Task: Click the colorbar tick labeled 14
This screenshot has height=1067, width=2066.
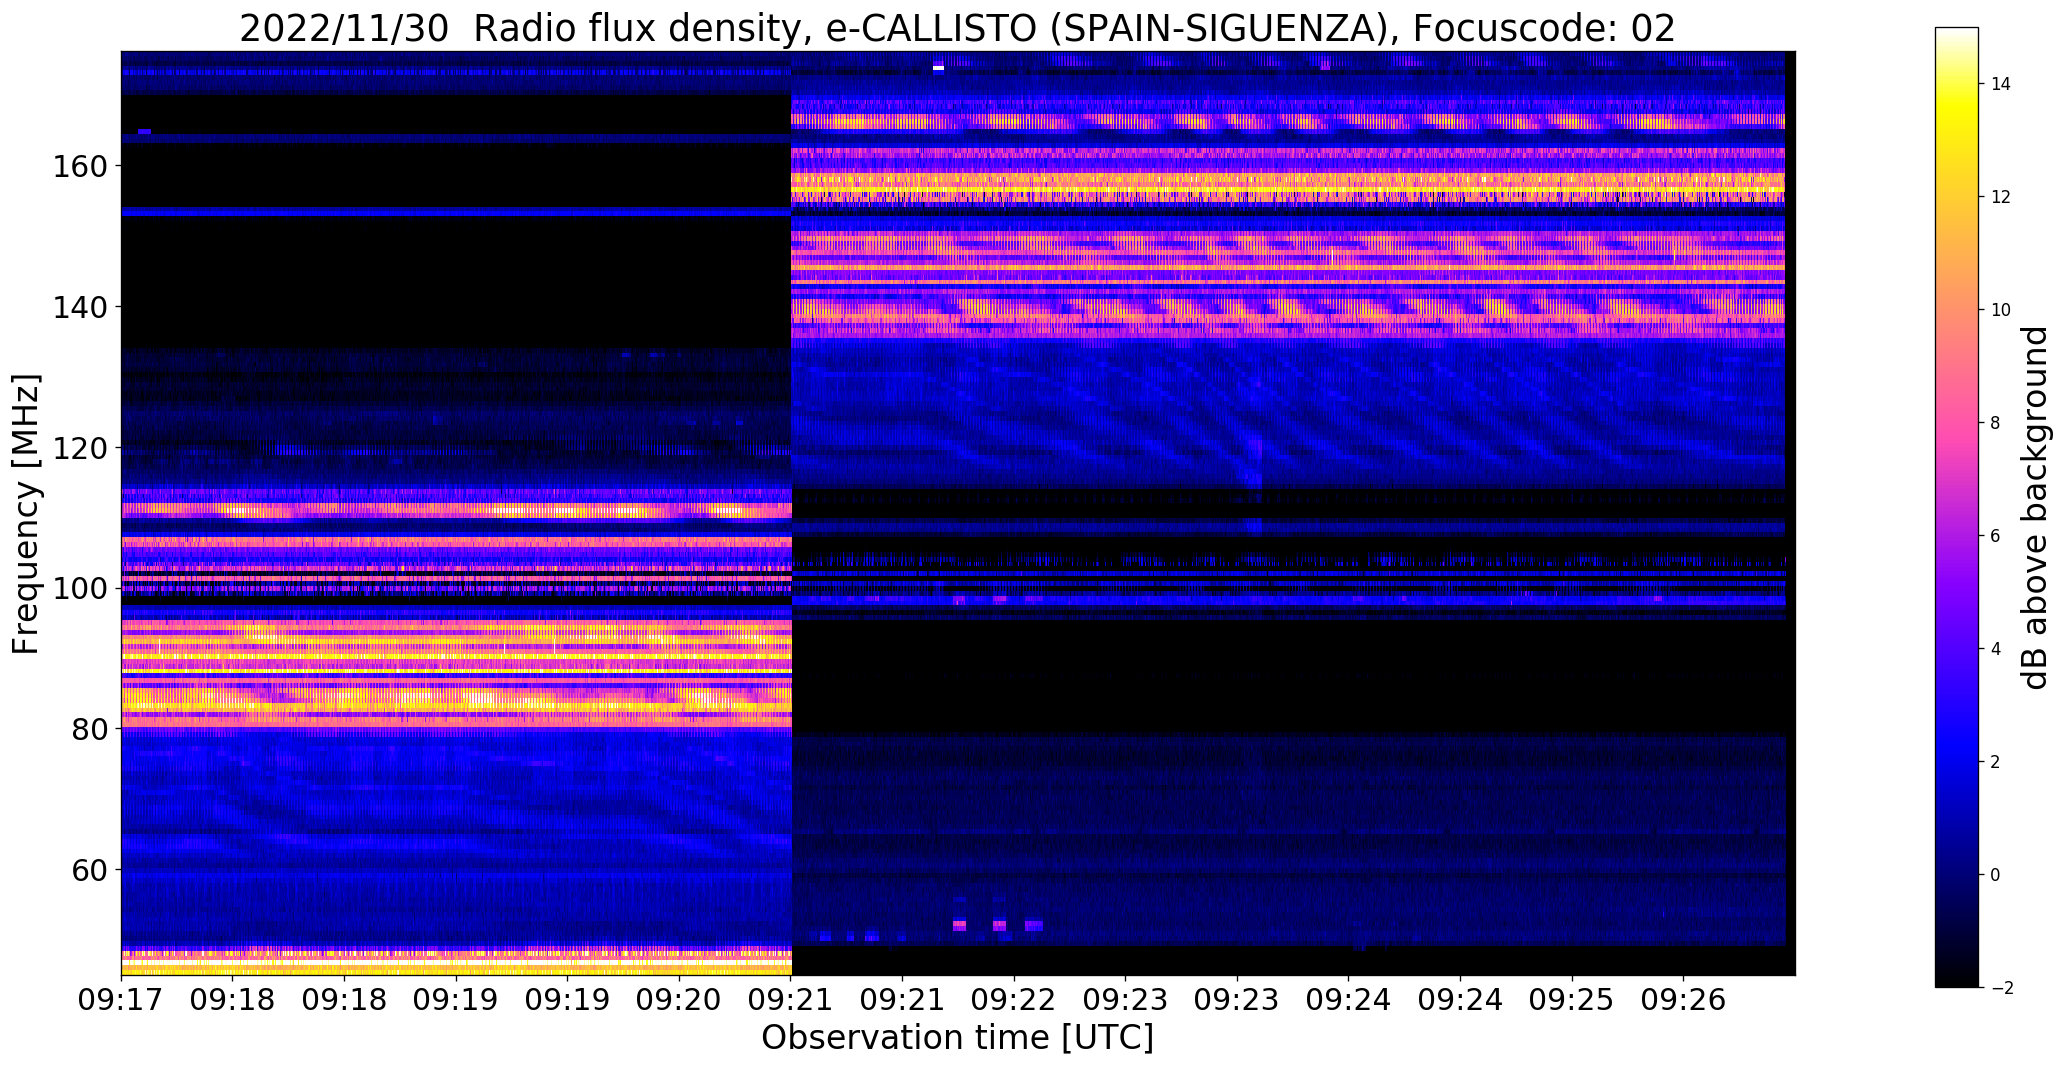Action: click(x=2001, y=84)
